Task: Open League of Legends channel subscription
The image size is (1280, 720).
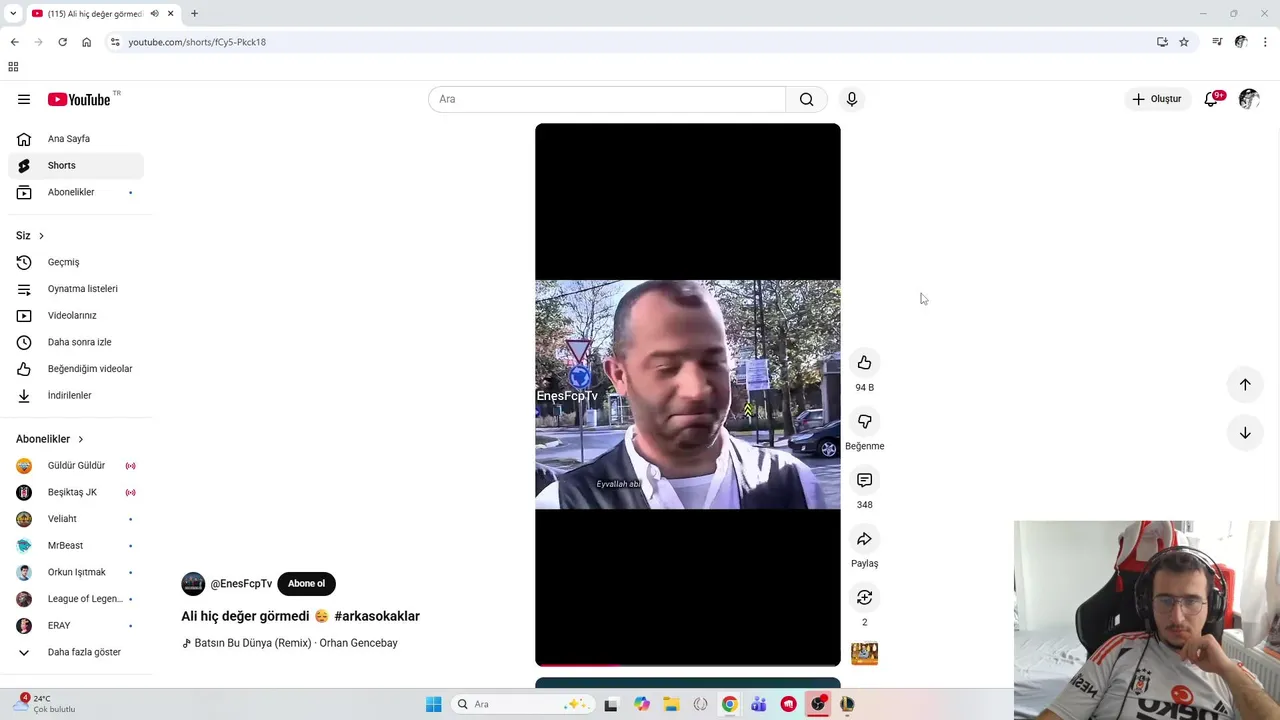Action: (x=76, y=599)
